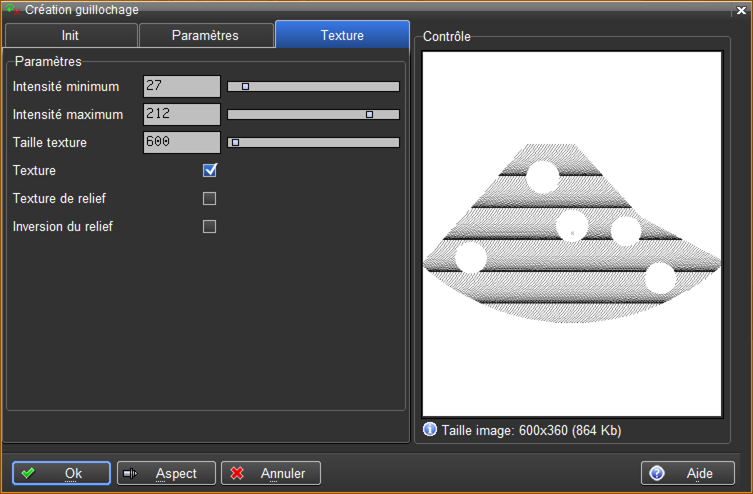Screen dimensions: 753x494
Task: Click the Intensité maximum slider handle
Action: (369, 114)
